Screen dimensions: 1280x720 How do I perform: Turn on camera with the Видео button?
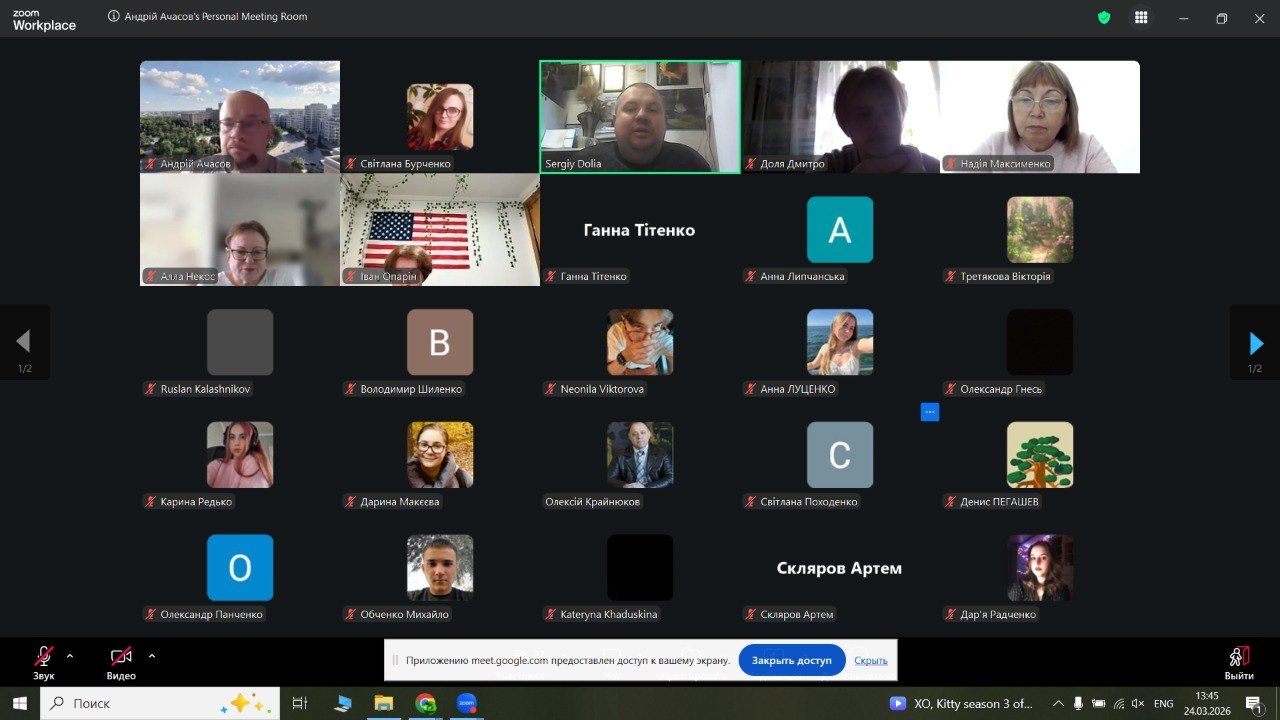(x=121, y=659)
